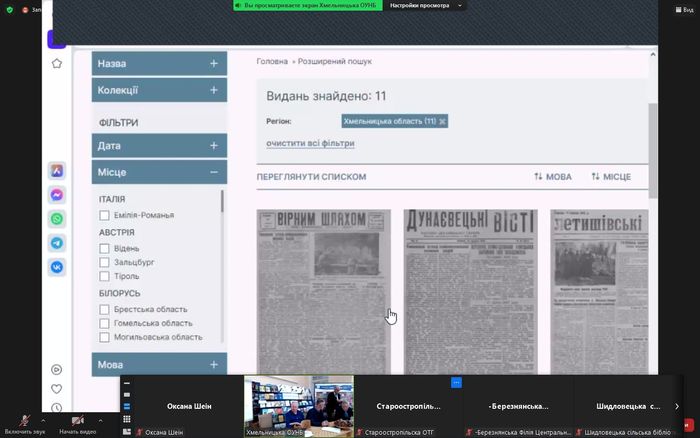Select Хмельницька ОУНБ video tile
The width and height of the screenshot is (700, 438).
coord(299,406)
